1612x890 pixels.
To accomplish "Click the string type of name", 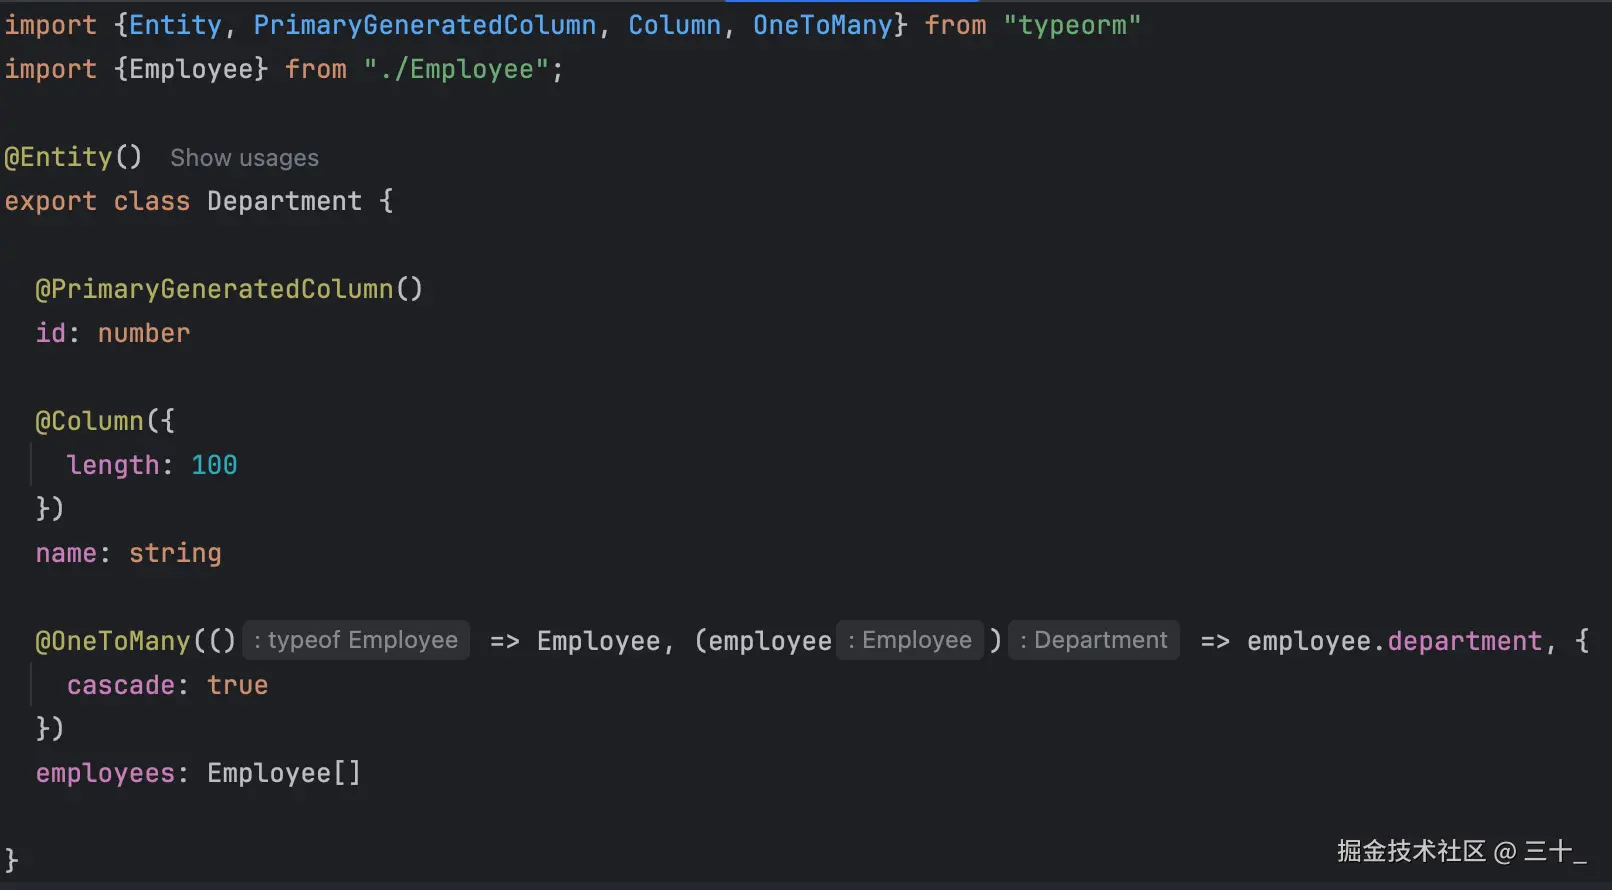I will point(175,553).
